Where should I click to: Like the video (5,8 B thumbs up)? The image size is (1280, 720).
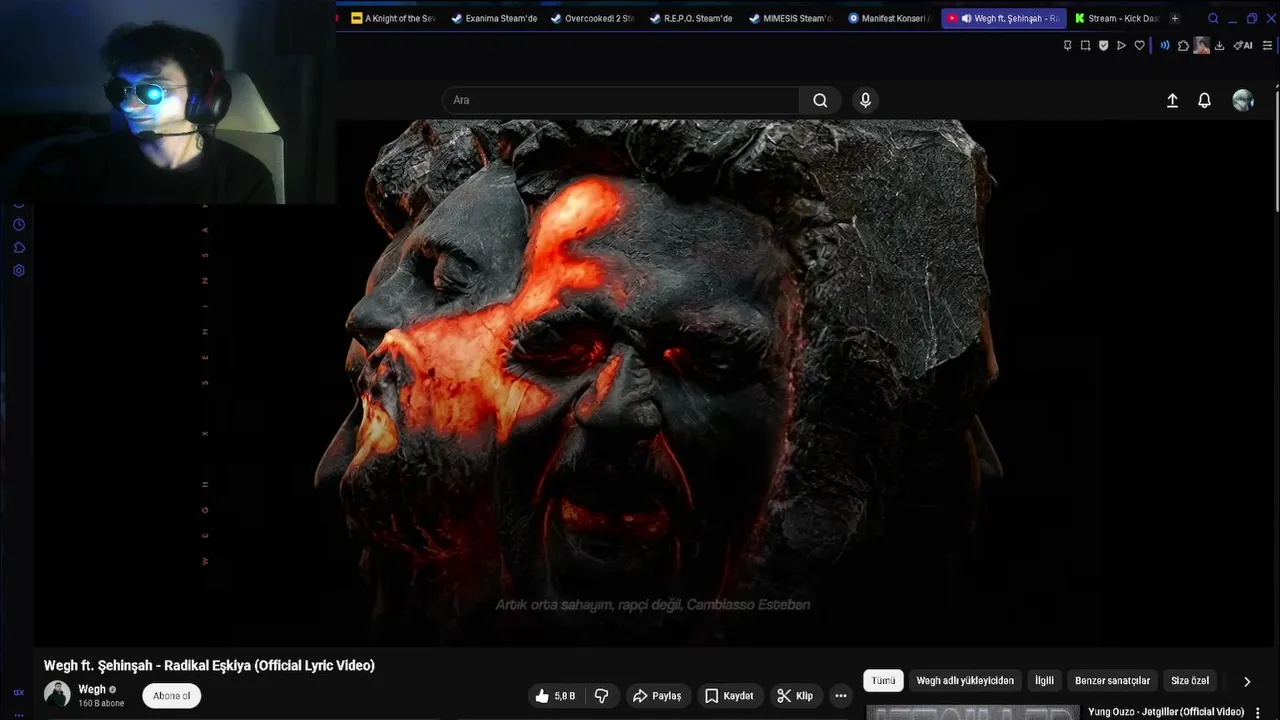point(556,696)
